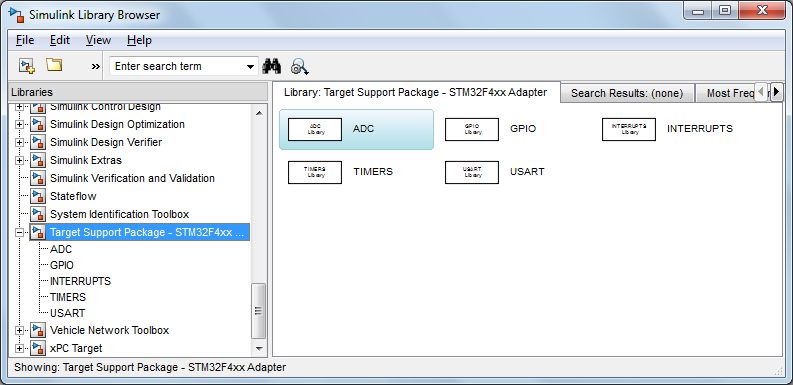Viewport: 793px width, 385px height.
Task: Click Simulink Design Verifier library icon
Action: [37, 143]
